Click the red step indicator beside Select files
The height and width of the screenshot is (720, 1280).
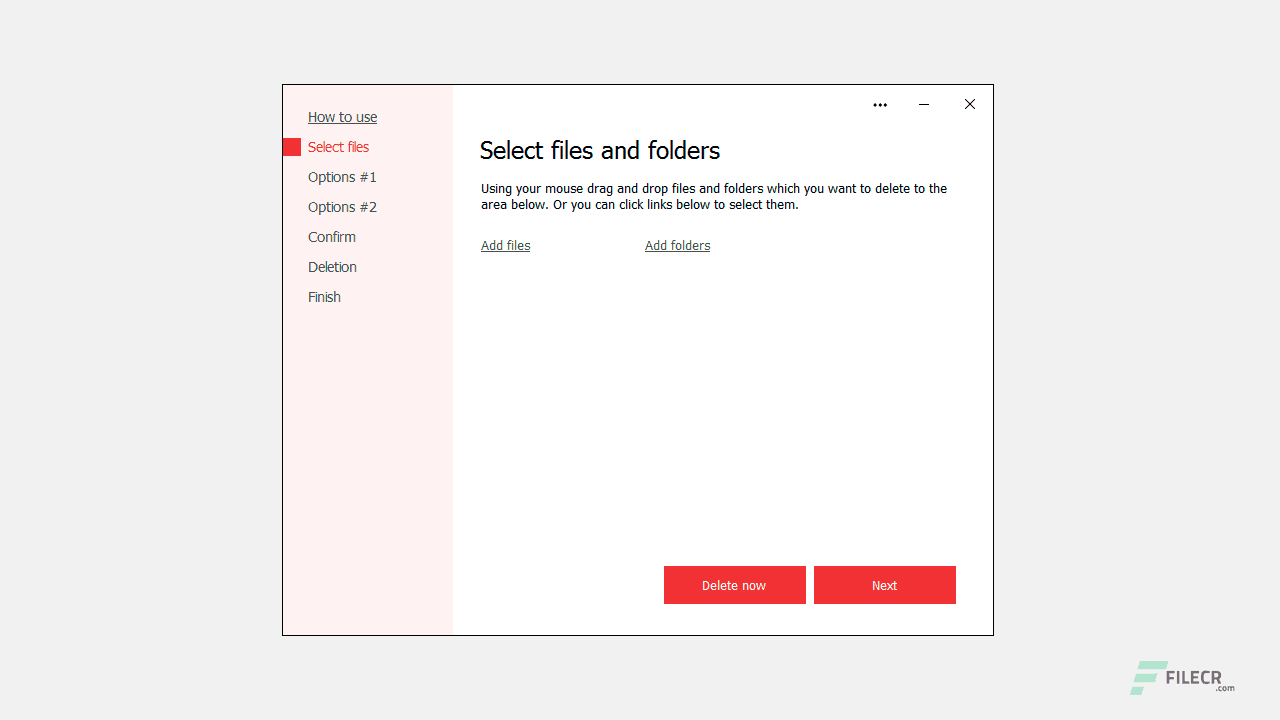point(291,146)
